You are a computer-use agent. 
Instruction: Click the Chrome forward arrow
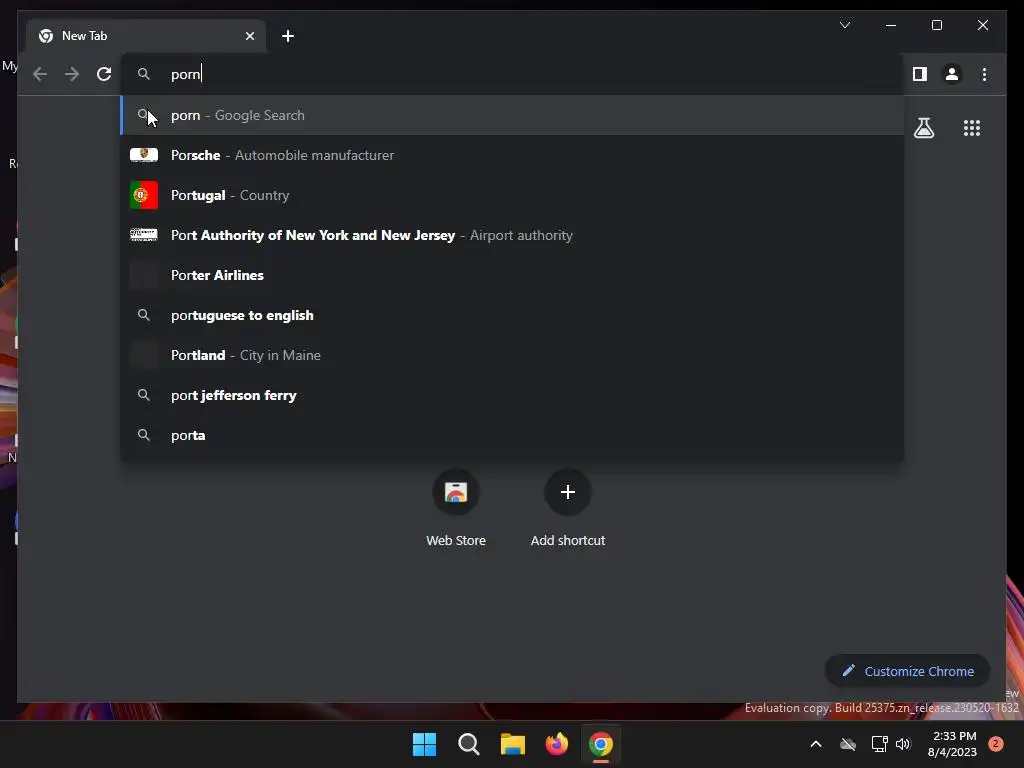[72, 74]
